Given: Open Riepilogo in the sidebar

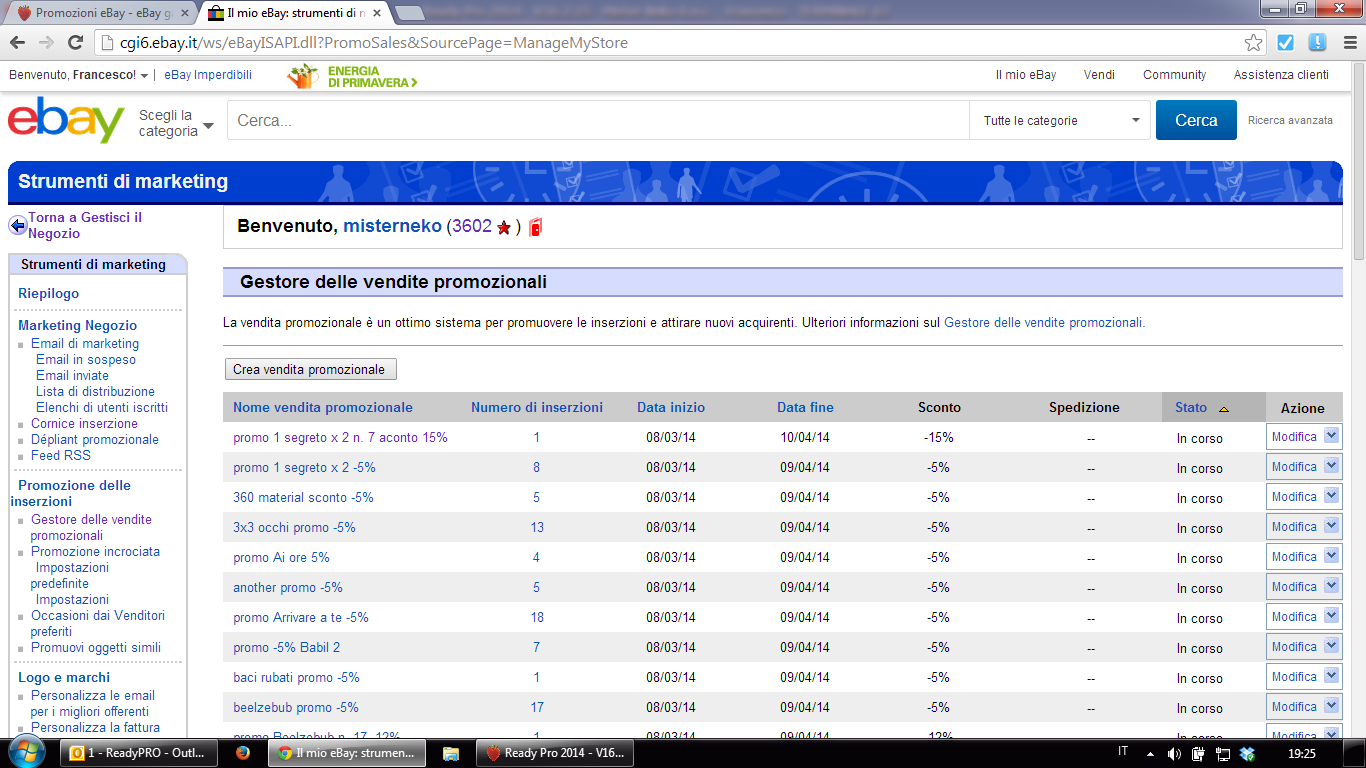Looking at the screenshot, I should tap(49, 293).
